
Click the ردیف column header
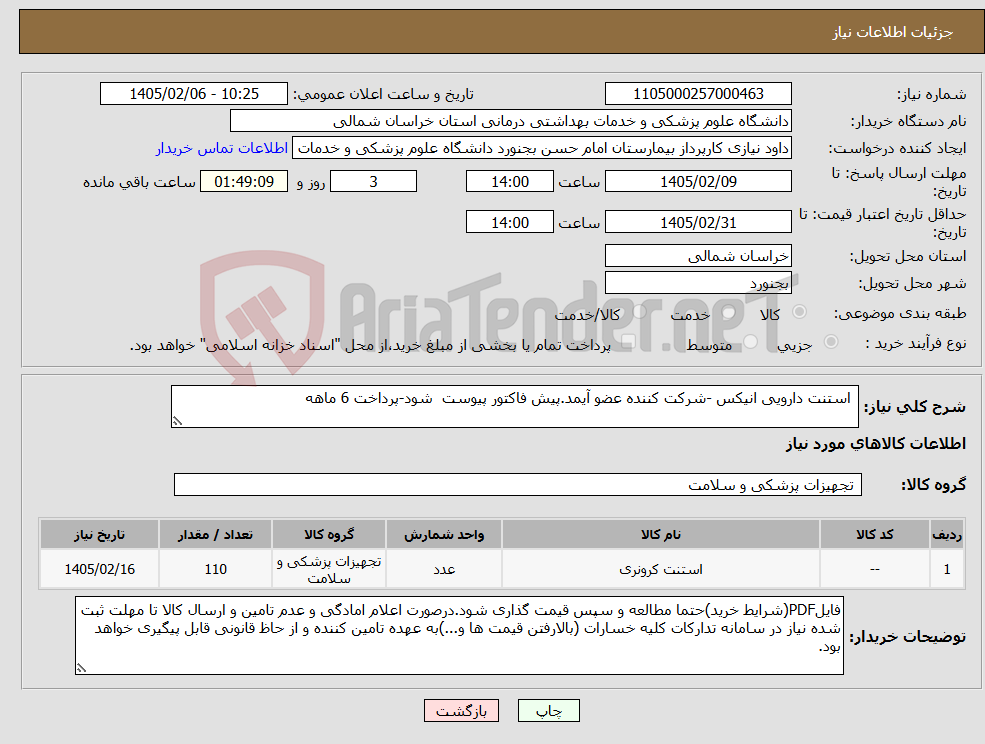[947, 534]
